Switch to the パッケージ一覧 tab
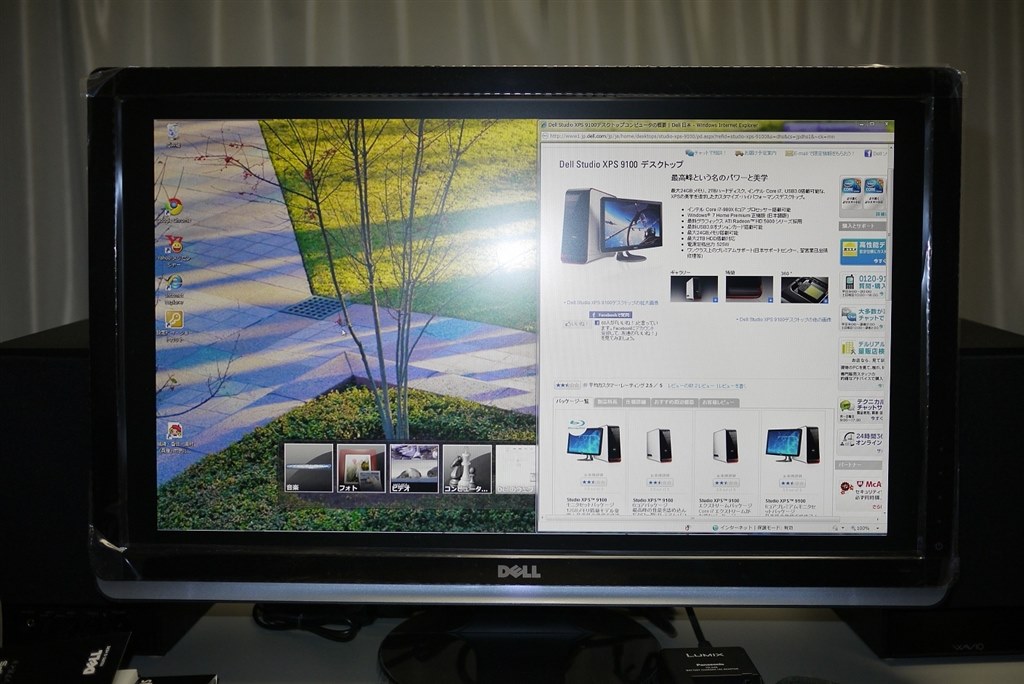This screenshot has width=1024, height=684. (x=572, y=402)
